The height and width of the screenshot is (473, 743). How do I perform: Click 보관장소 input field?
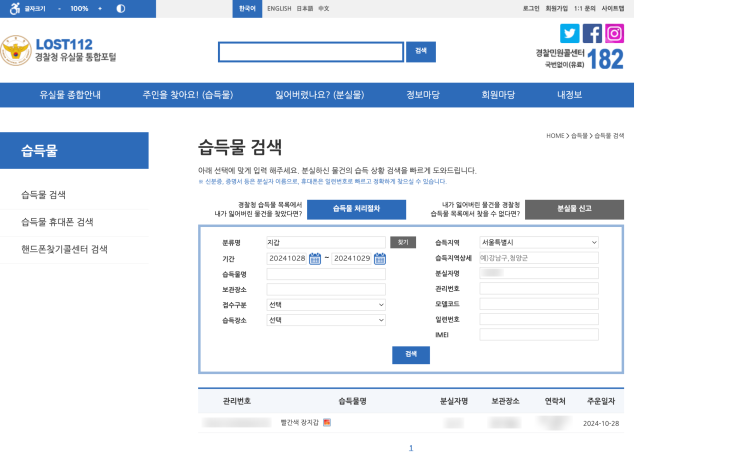326,289
